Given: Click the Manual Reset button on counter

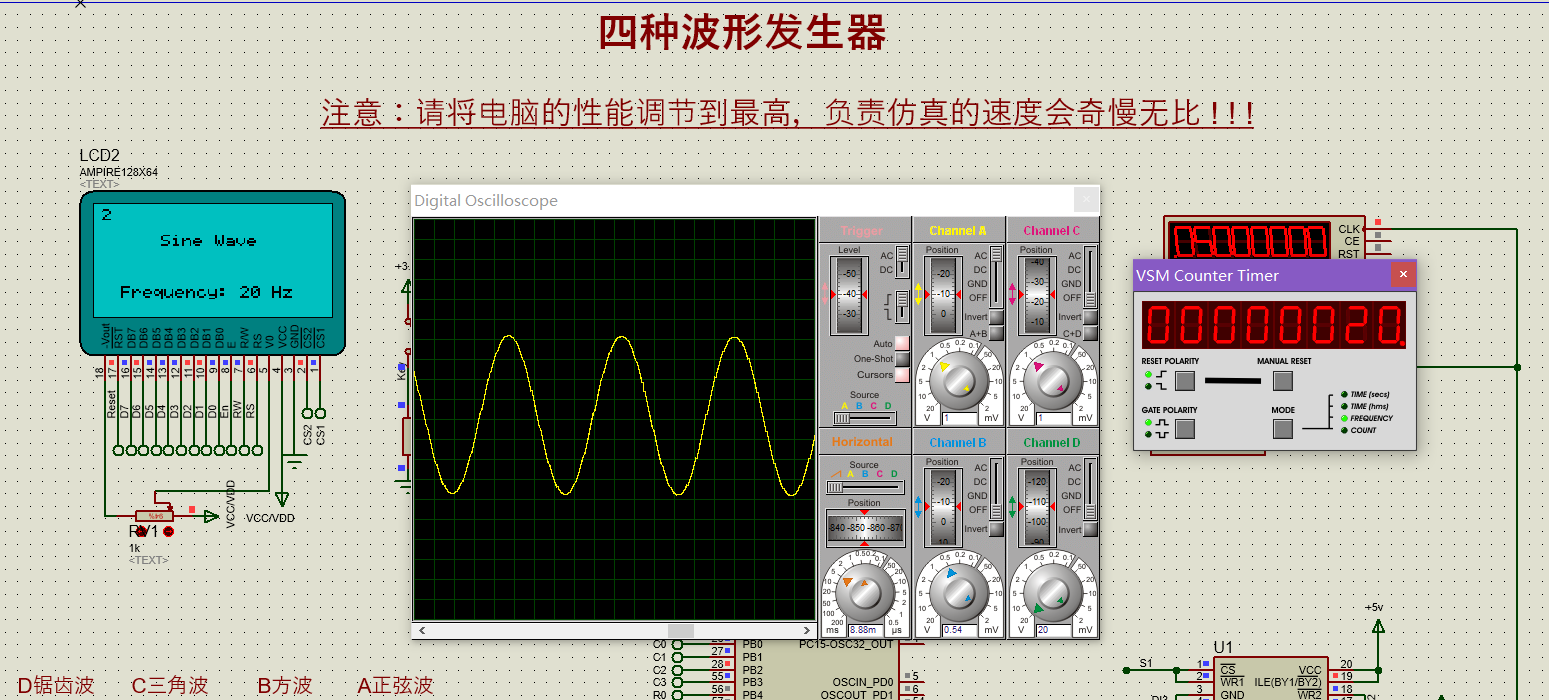Looking at the screenshot, I should click(x=1283, y=381).
